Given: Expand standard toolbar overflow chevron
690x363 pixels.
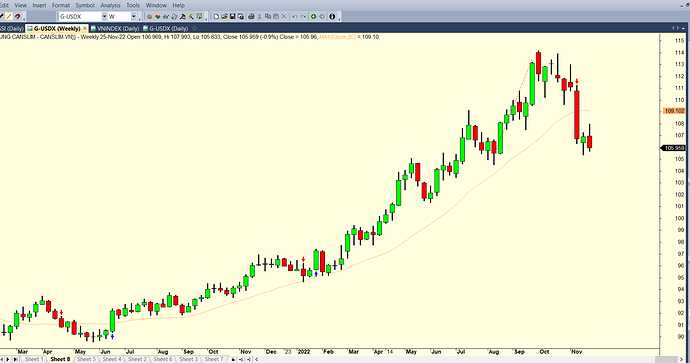Looking at the screenshot, I should click(x=339, y=19).
